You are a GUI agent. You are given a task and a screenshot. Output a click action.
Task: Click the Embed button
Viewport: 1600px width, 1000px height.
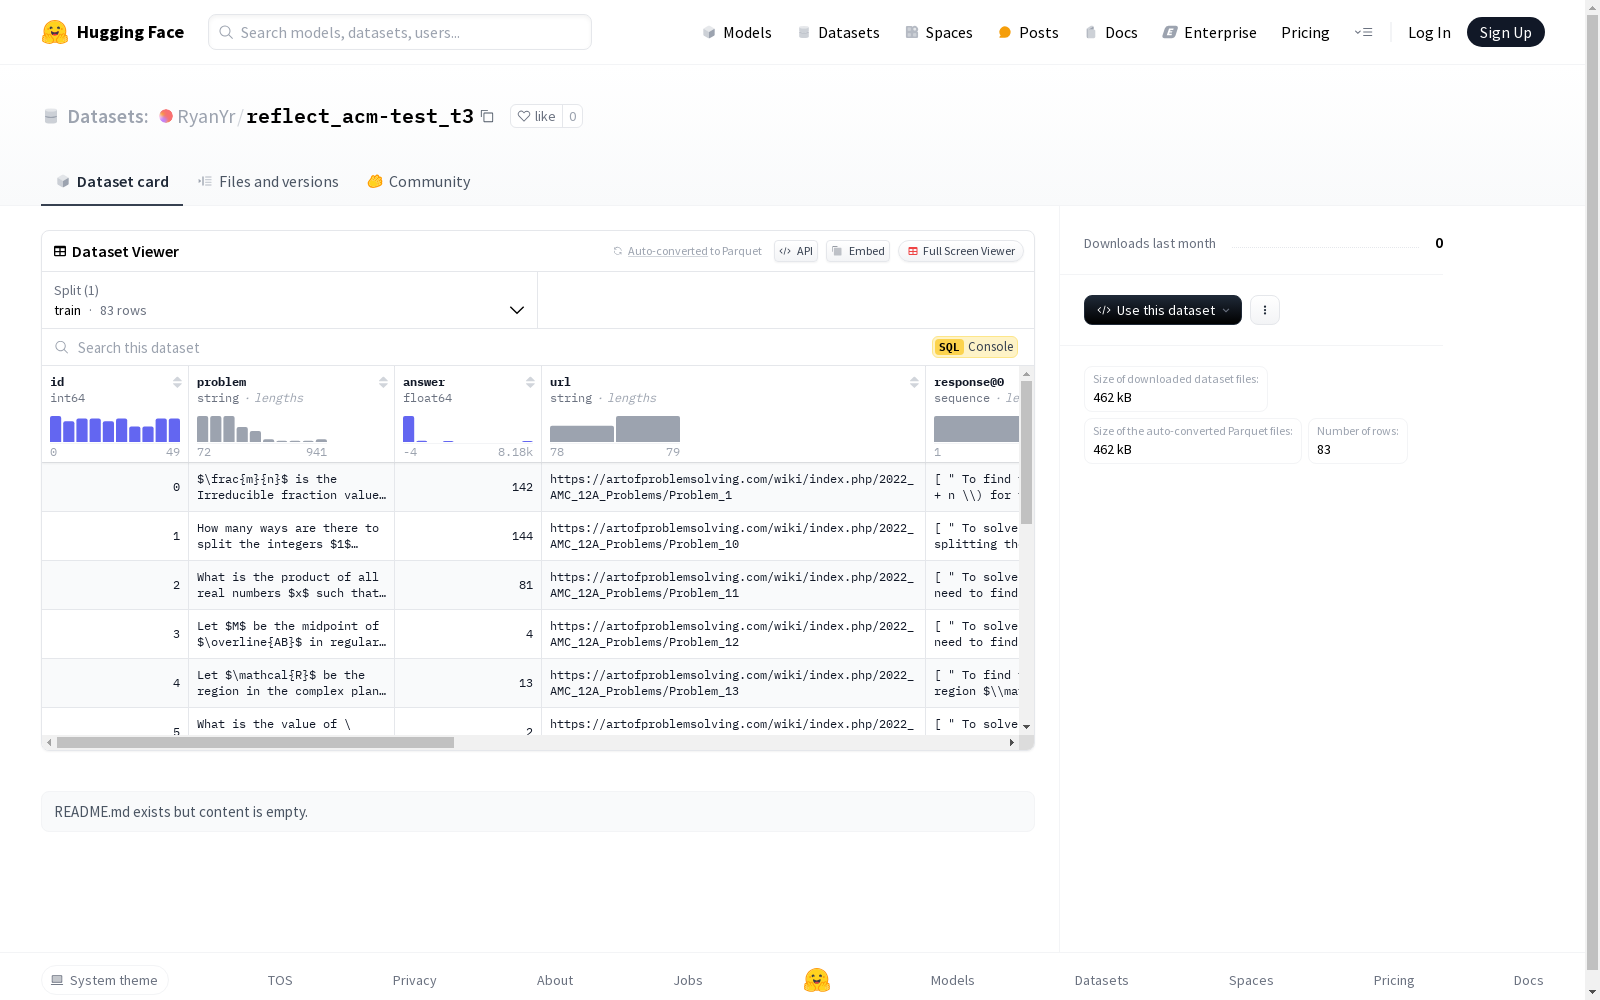tap(858, 251)
